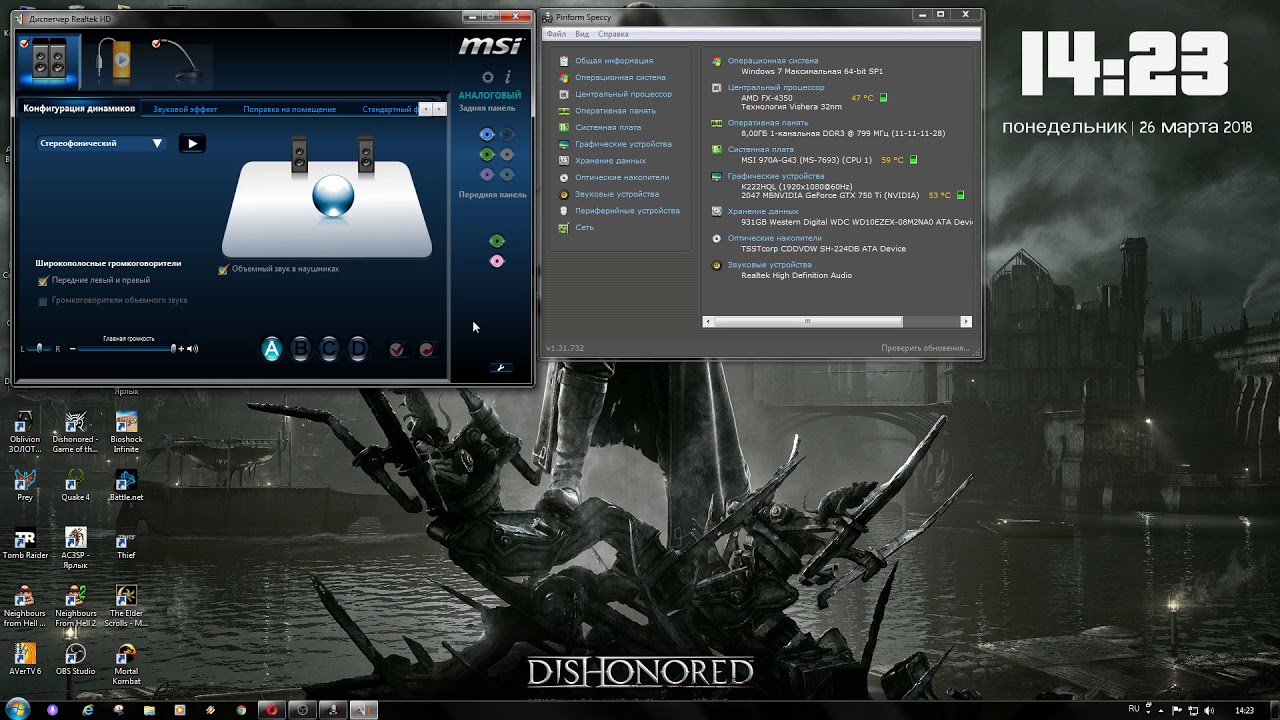
Task: Select 'Звуковые устройства' in Speccy sidebar
Action: coord(617,194)
